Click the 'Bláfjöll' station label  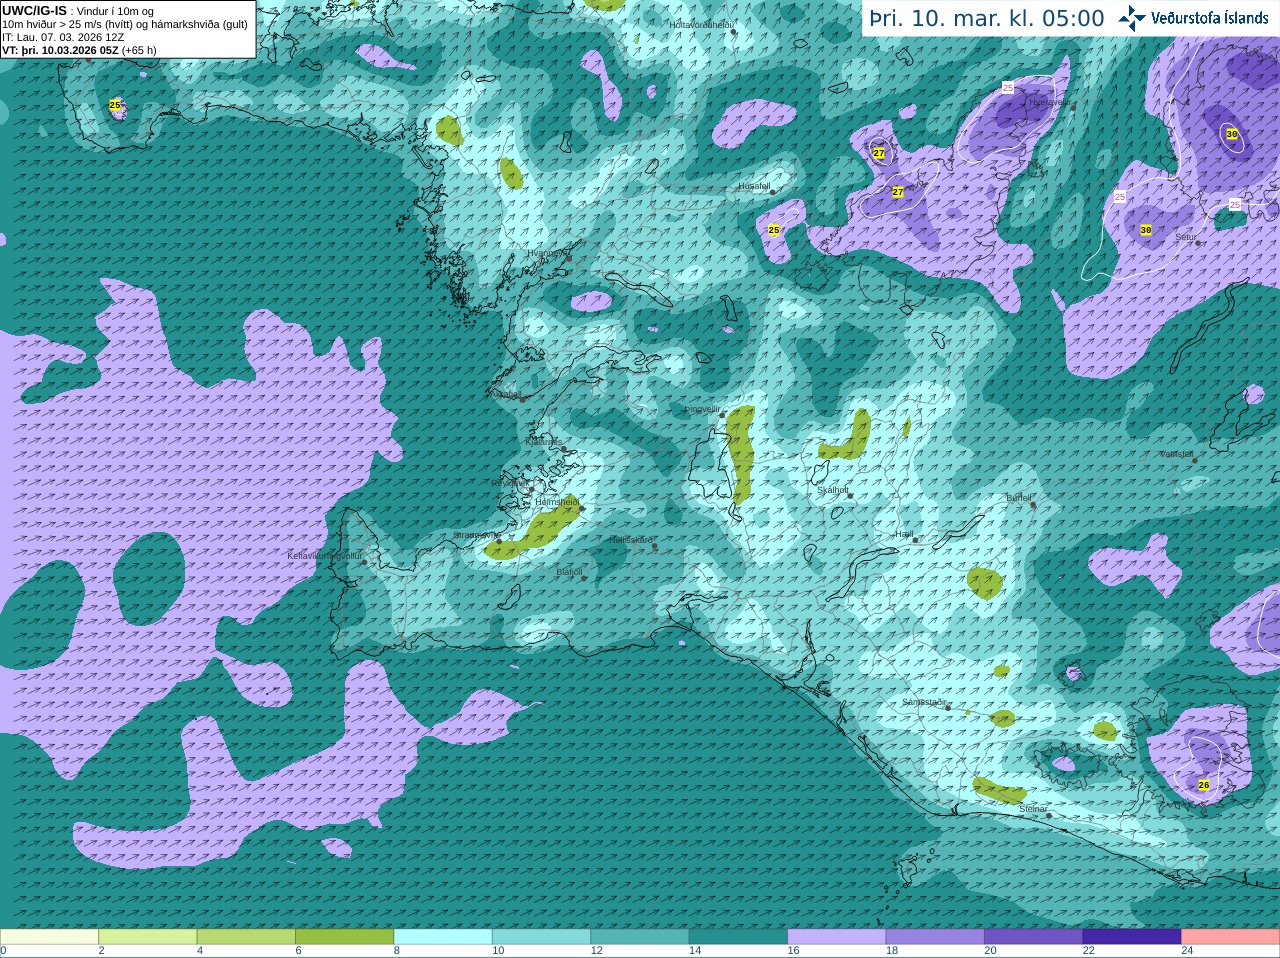[569, 572]
